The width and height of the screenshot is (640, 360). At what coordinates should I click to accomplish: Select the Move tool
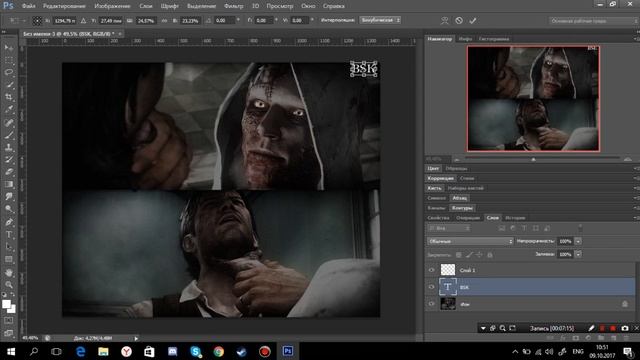9,48
